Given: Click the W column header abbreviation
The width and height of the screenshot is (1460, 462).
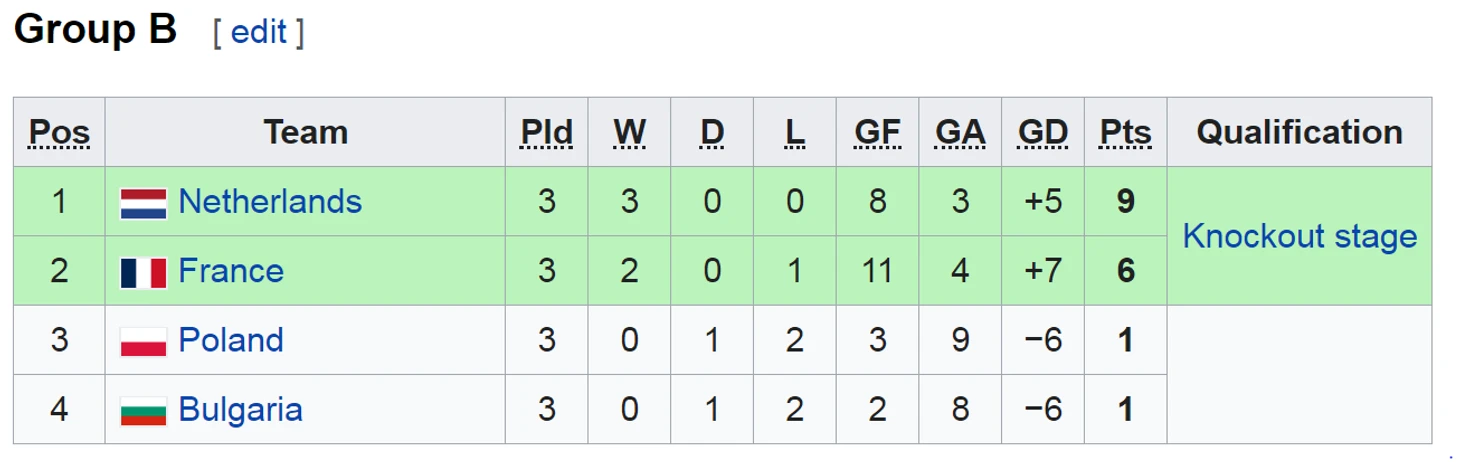Looking at the screenshot, I should pos(629,133).
